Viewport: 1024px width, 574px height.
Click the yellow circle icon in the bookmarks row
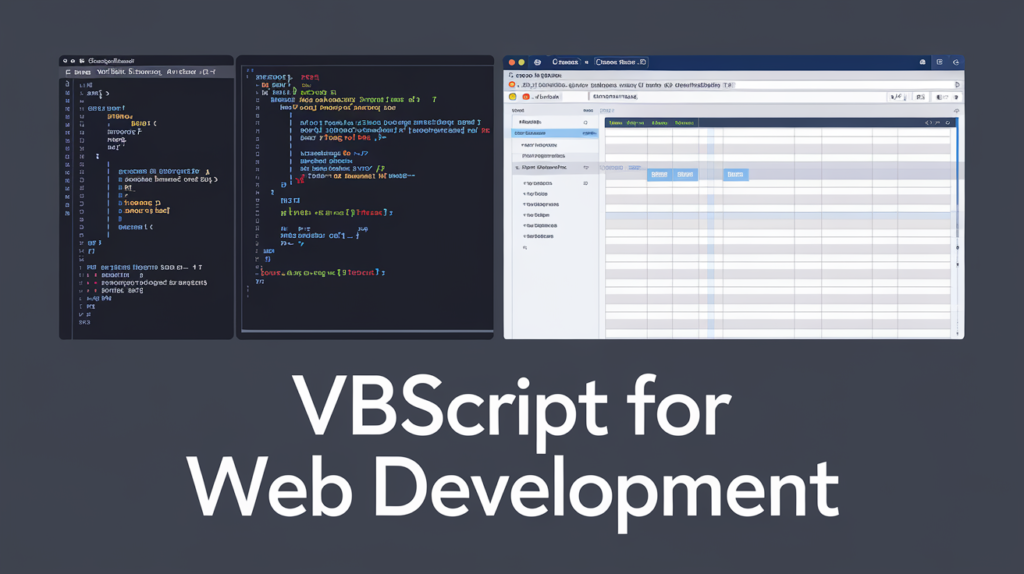pos(513,98)
